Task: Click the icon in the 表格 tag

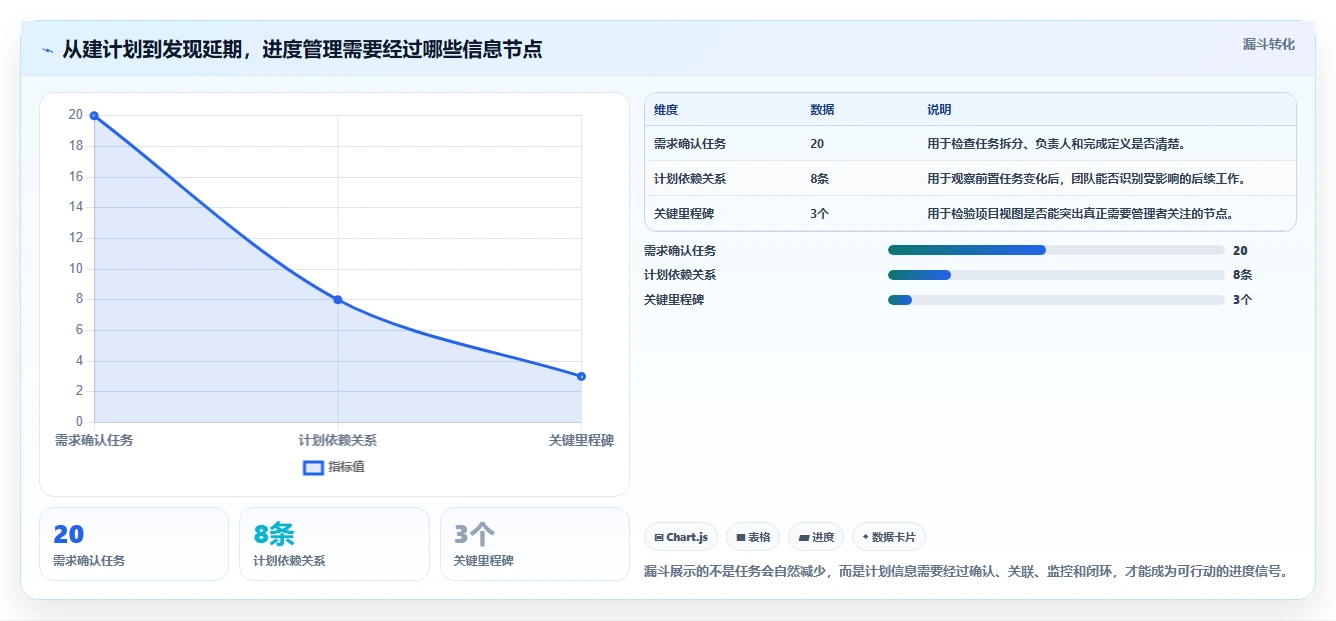Action: tap(741, 537)
